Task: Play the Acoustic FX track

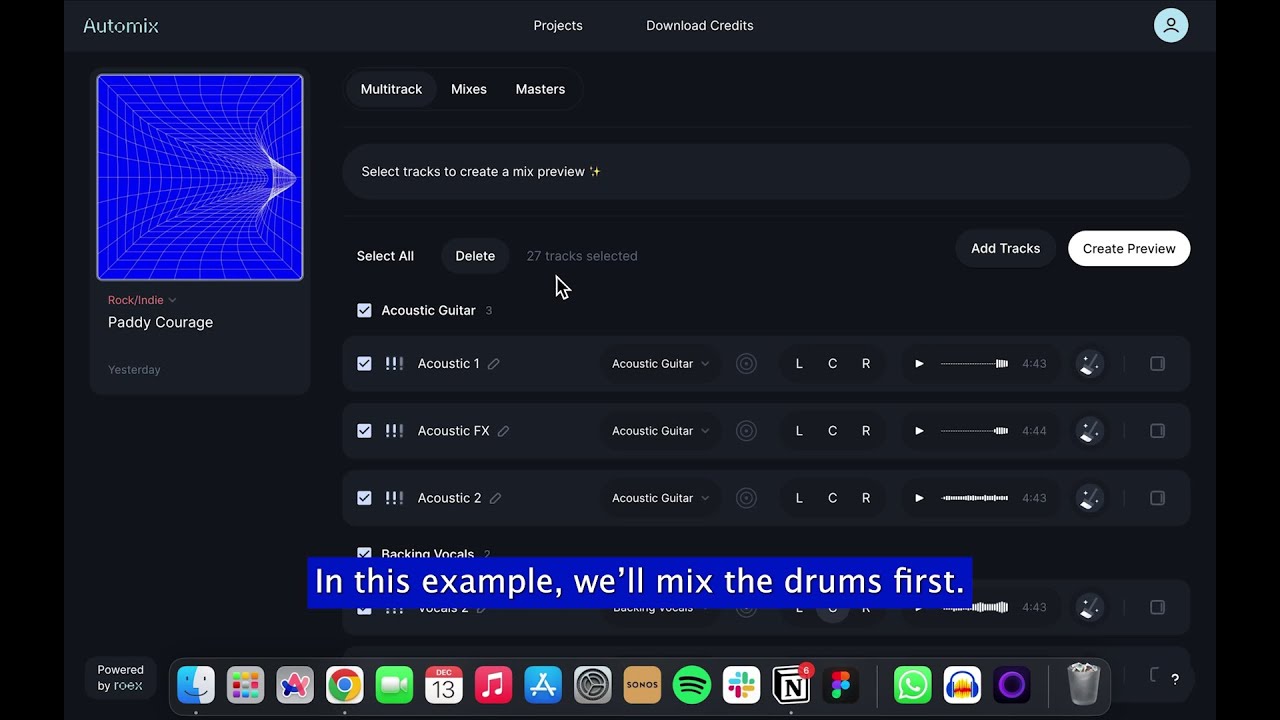Action: click(x=919, y=431)
